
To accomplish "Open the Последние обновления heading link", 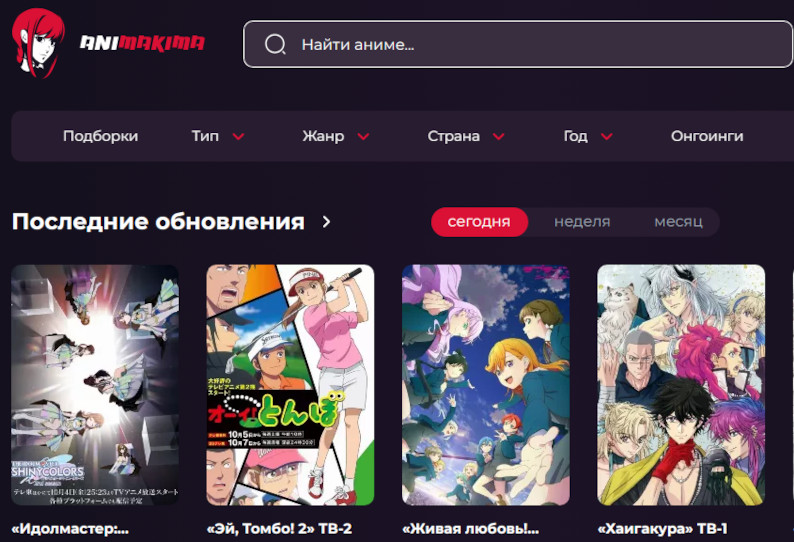I will tap(158, 222).
